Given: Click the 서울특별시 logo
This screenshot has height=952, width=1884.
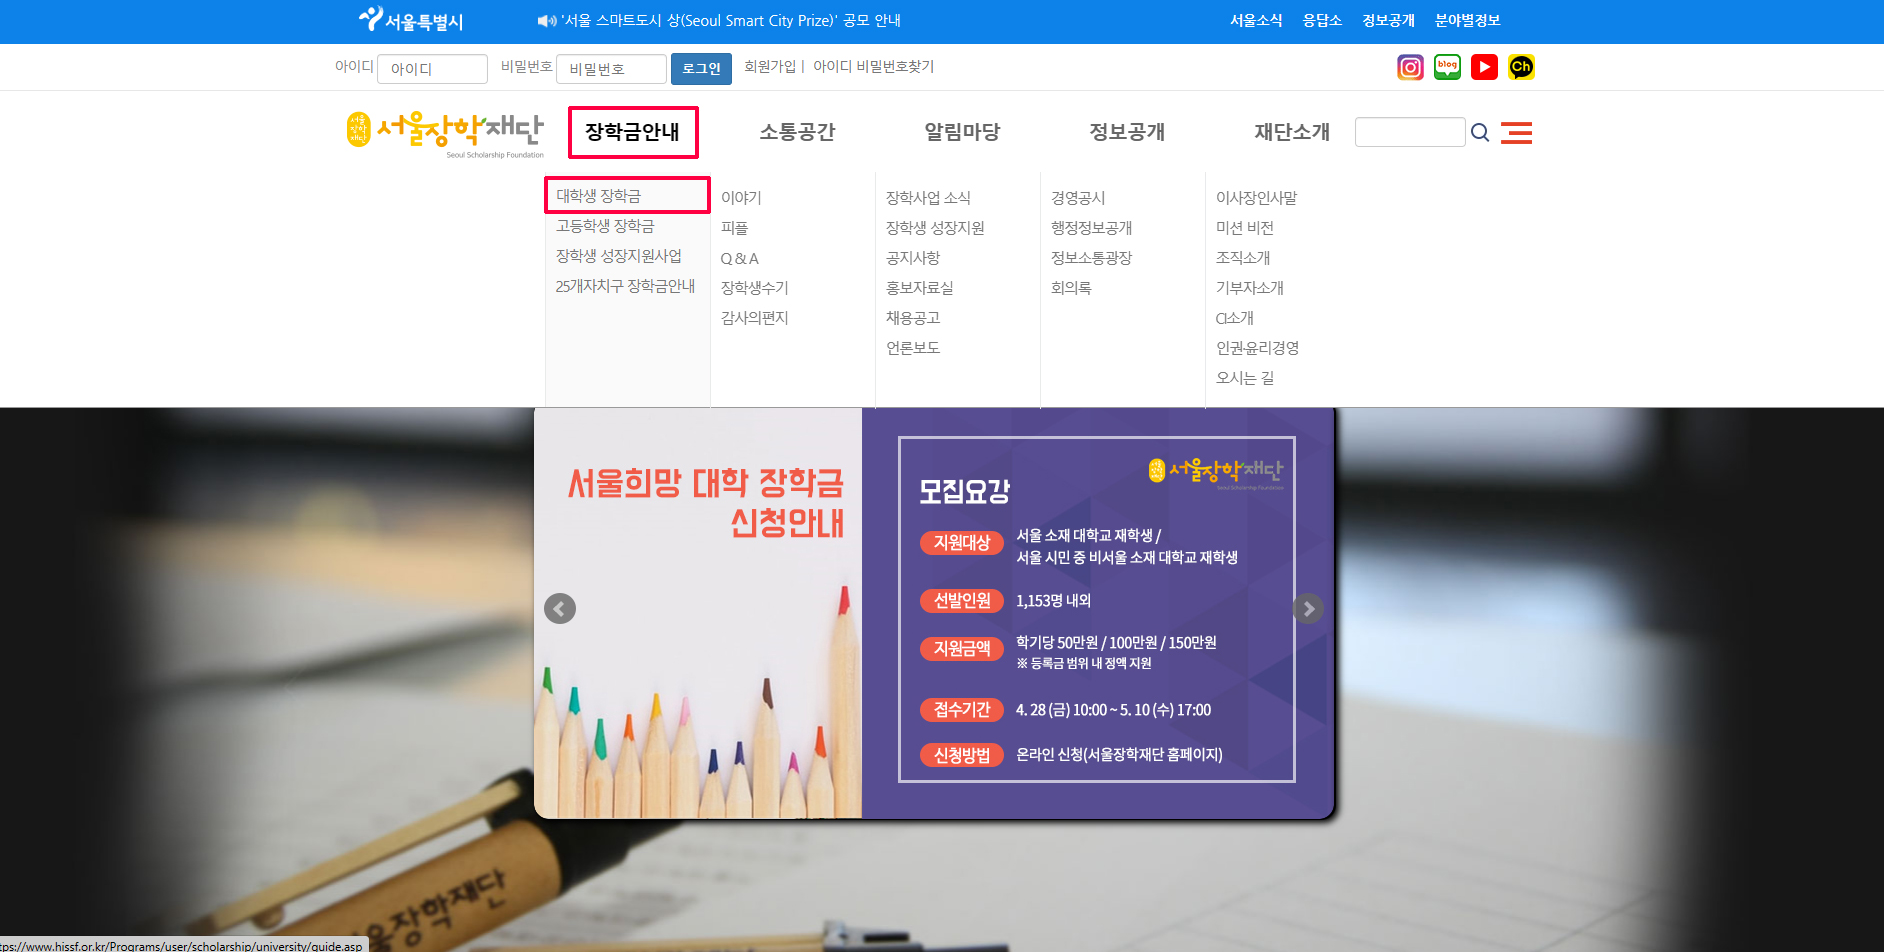Looking at the screenshot, I should 411,20.
